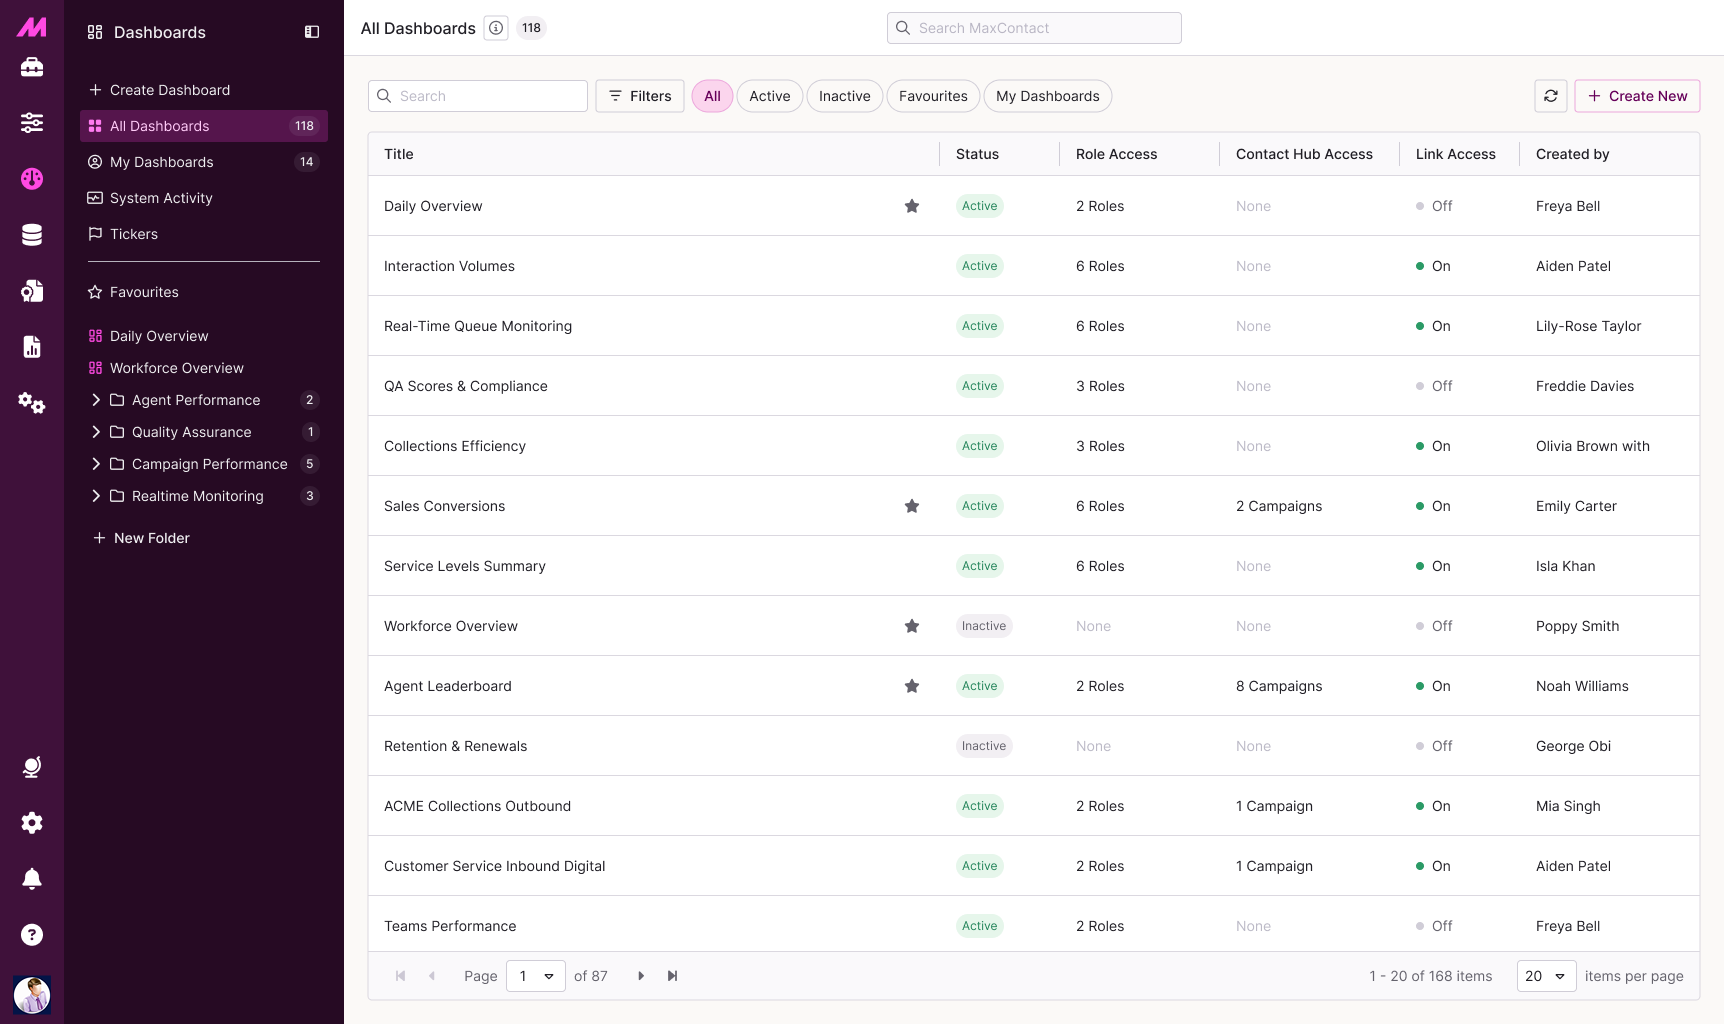Open the user profile avatar

coord(32,995)
